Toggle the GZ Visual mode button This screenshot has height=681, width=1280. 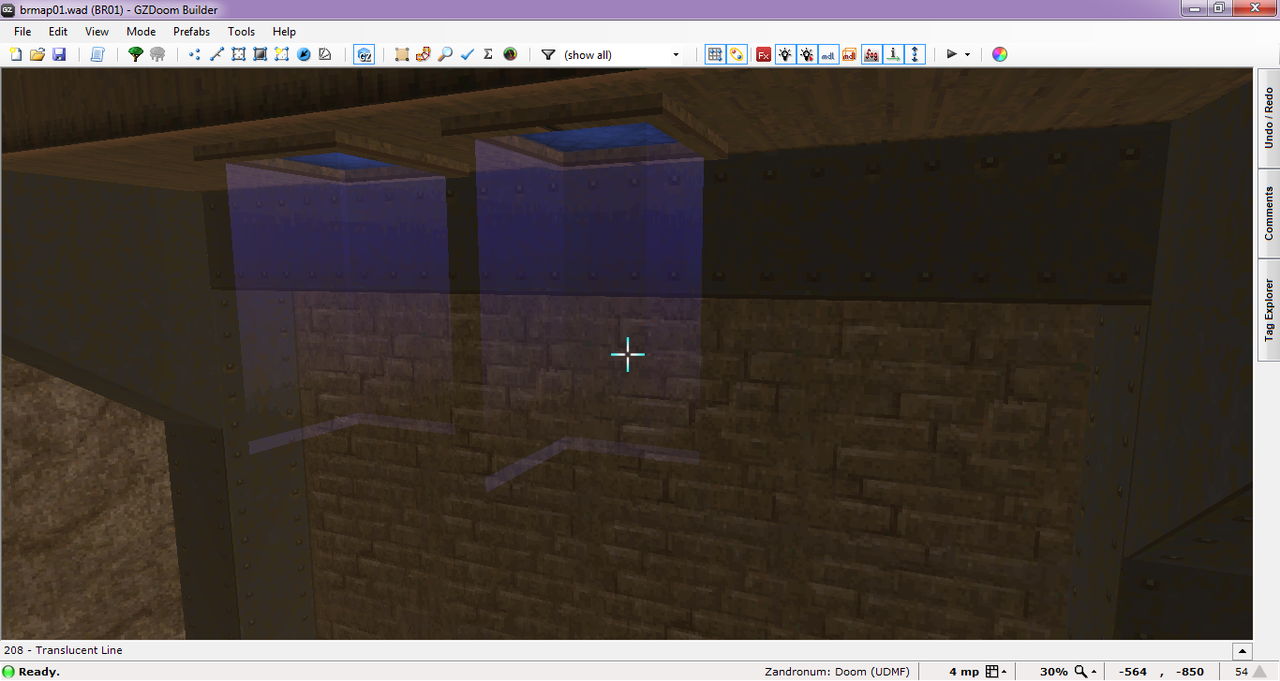point(364,54)
